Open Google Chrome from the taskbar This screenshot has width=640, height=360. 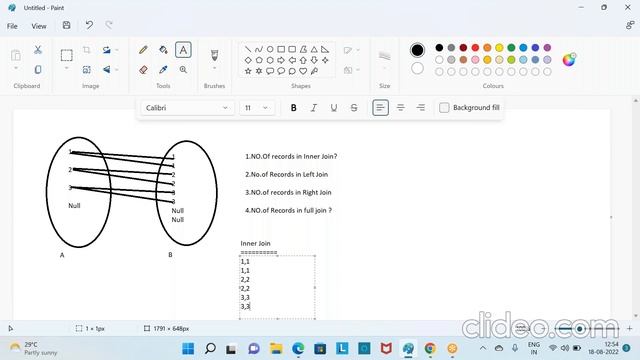tap(430, 349)
